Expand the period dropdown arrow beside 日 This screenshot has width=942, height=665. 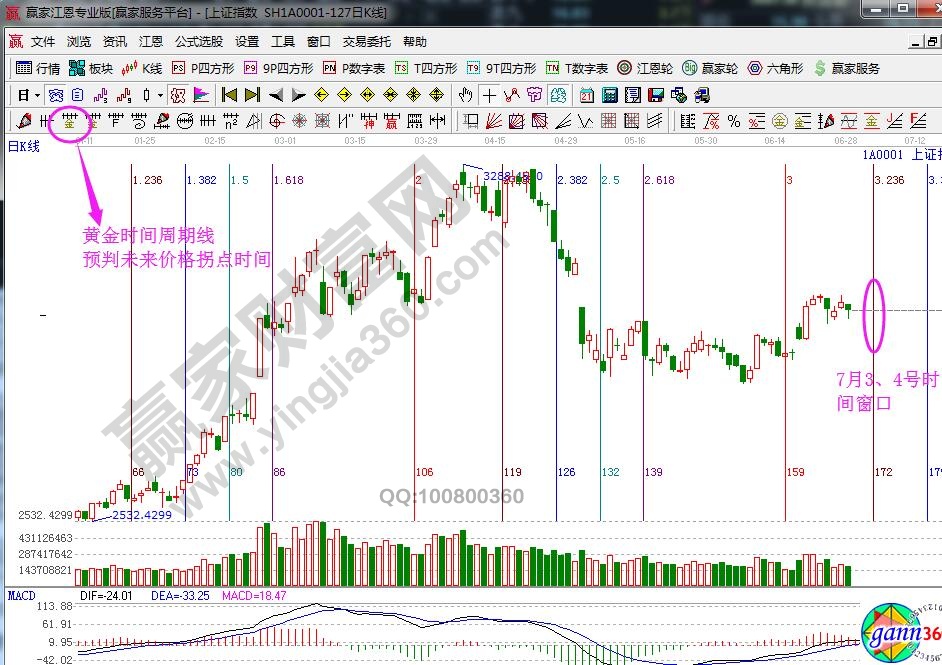[x=38, y=95]
